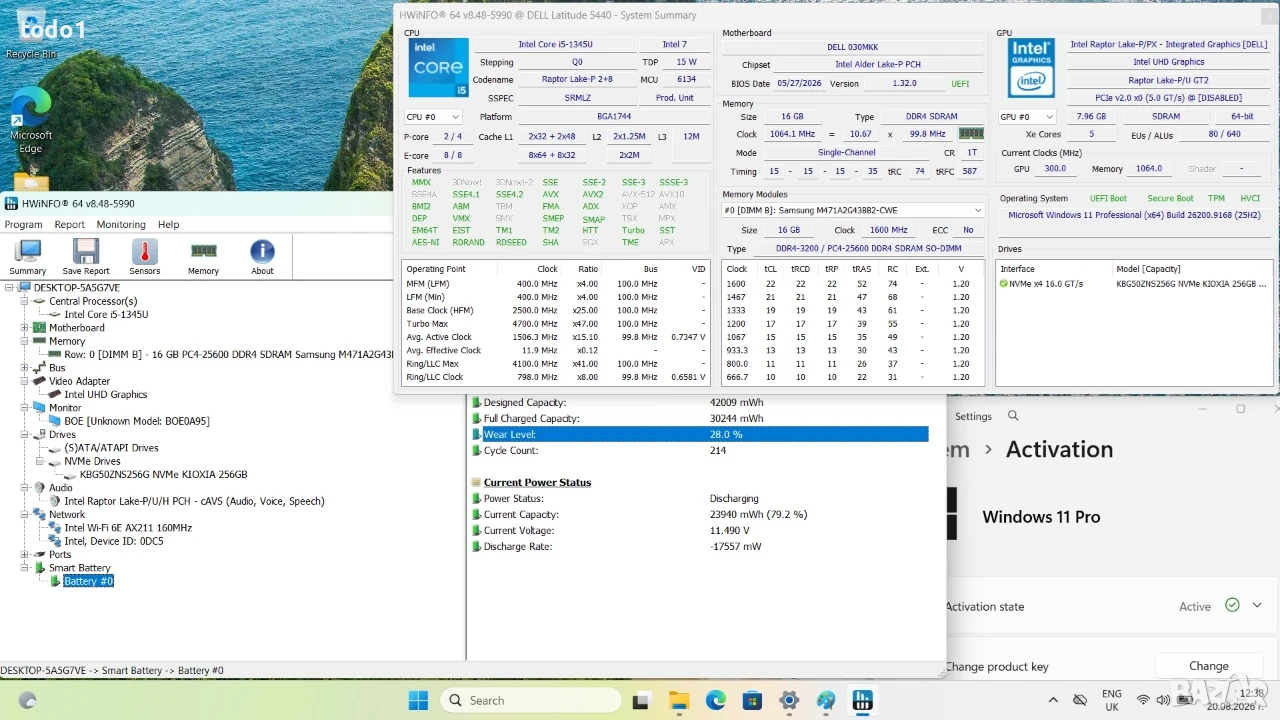Open the CPU #0 selector dropdown
The width and height of the screenshot is (1280, 720).
click(x=433, y=117)
